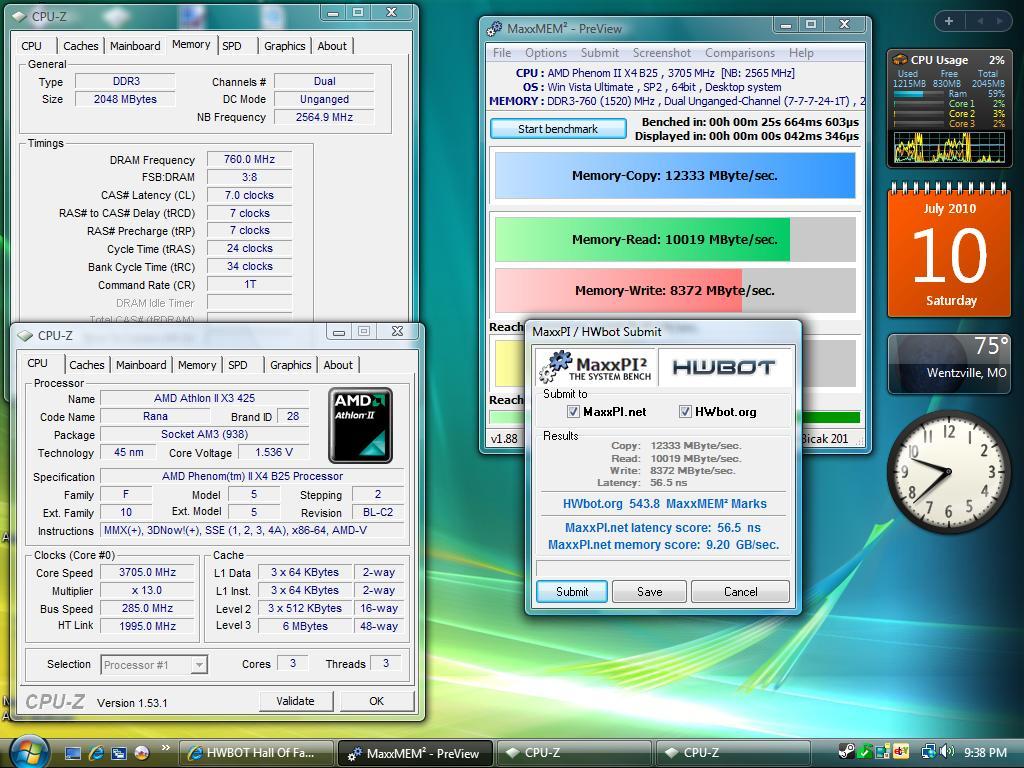Click the Show Desktop quick launch icon
Screen dimensions: 1024x768
72,753
